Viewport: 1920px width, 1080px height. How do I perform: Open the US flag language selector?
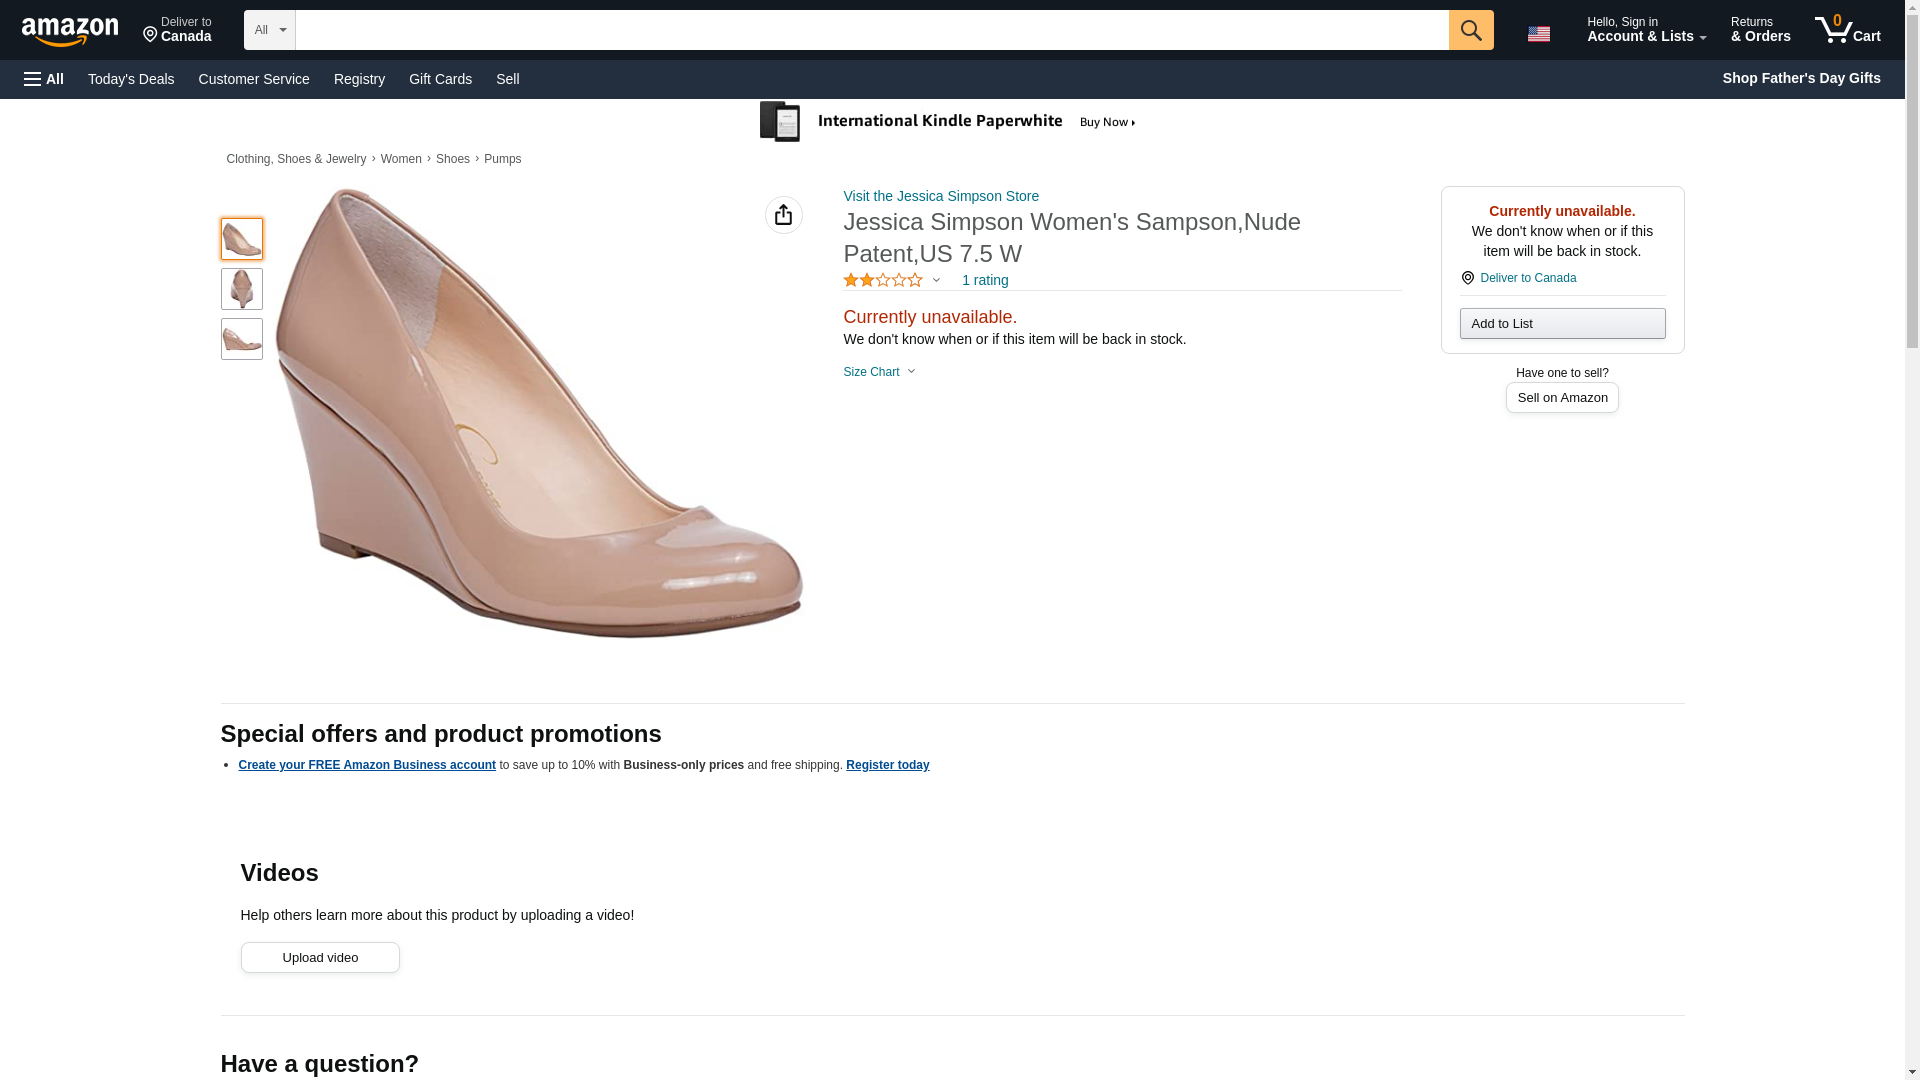tap(1538, 34)
